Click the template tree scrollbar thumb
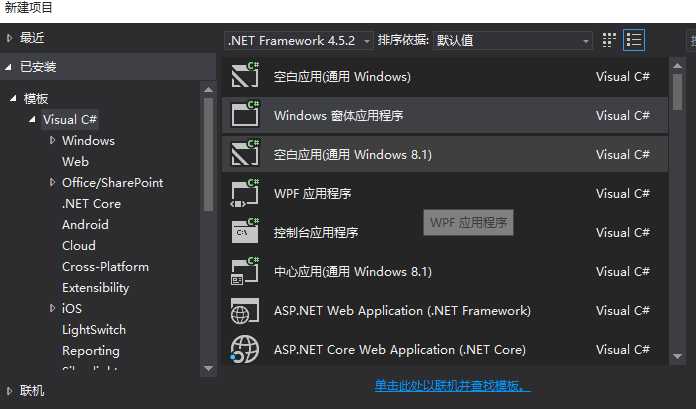696x409 pixels. pyautogui.click(x=208, y=155)
